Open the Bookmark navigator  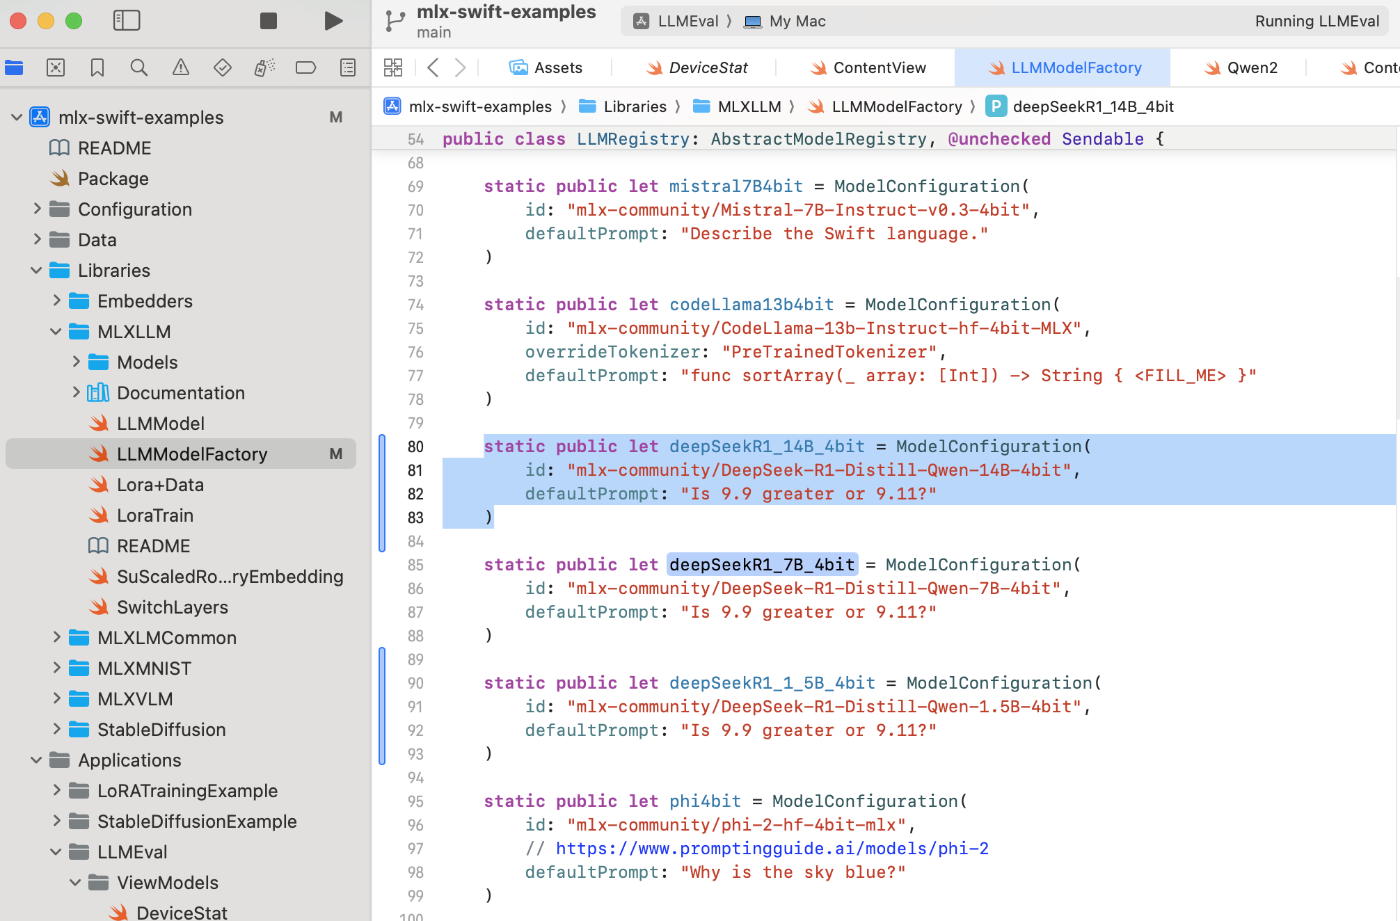tap(97, 67)
